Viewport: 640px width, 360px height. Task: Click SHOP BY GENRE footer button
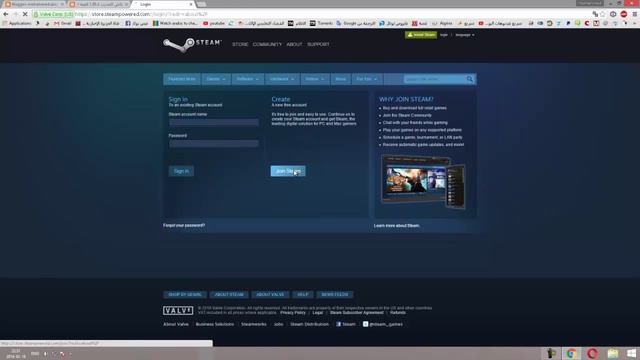pyautogui.click(x=185, y=294)
